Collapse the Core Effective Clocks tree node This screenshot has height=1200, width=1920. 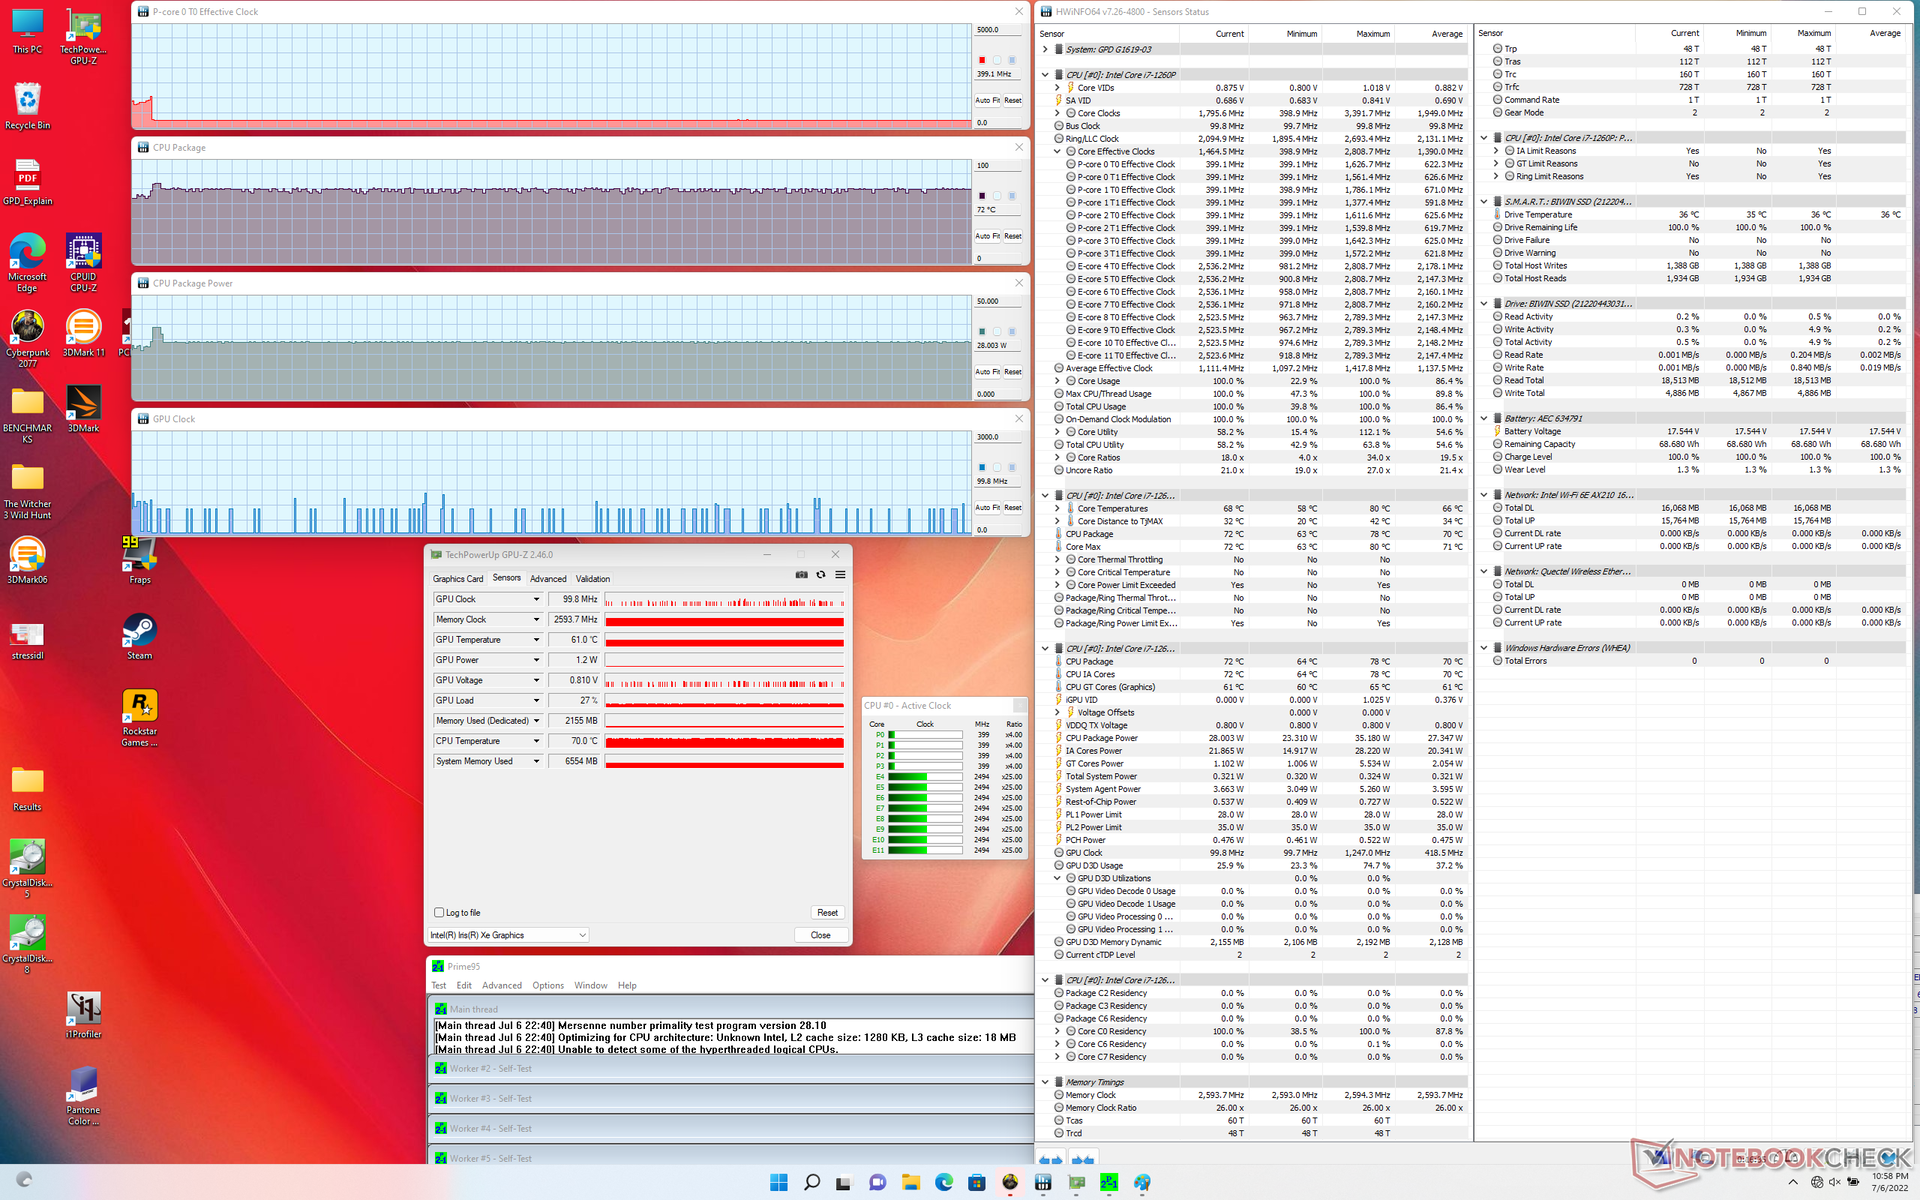(x=1057, y=152)
